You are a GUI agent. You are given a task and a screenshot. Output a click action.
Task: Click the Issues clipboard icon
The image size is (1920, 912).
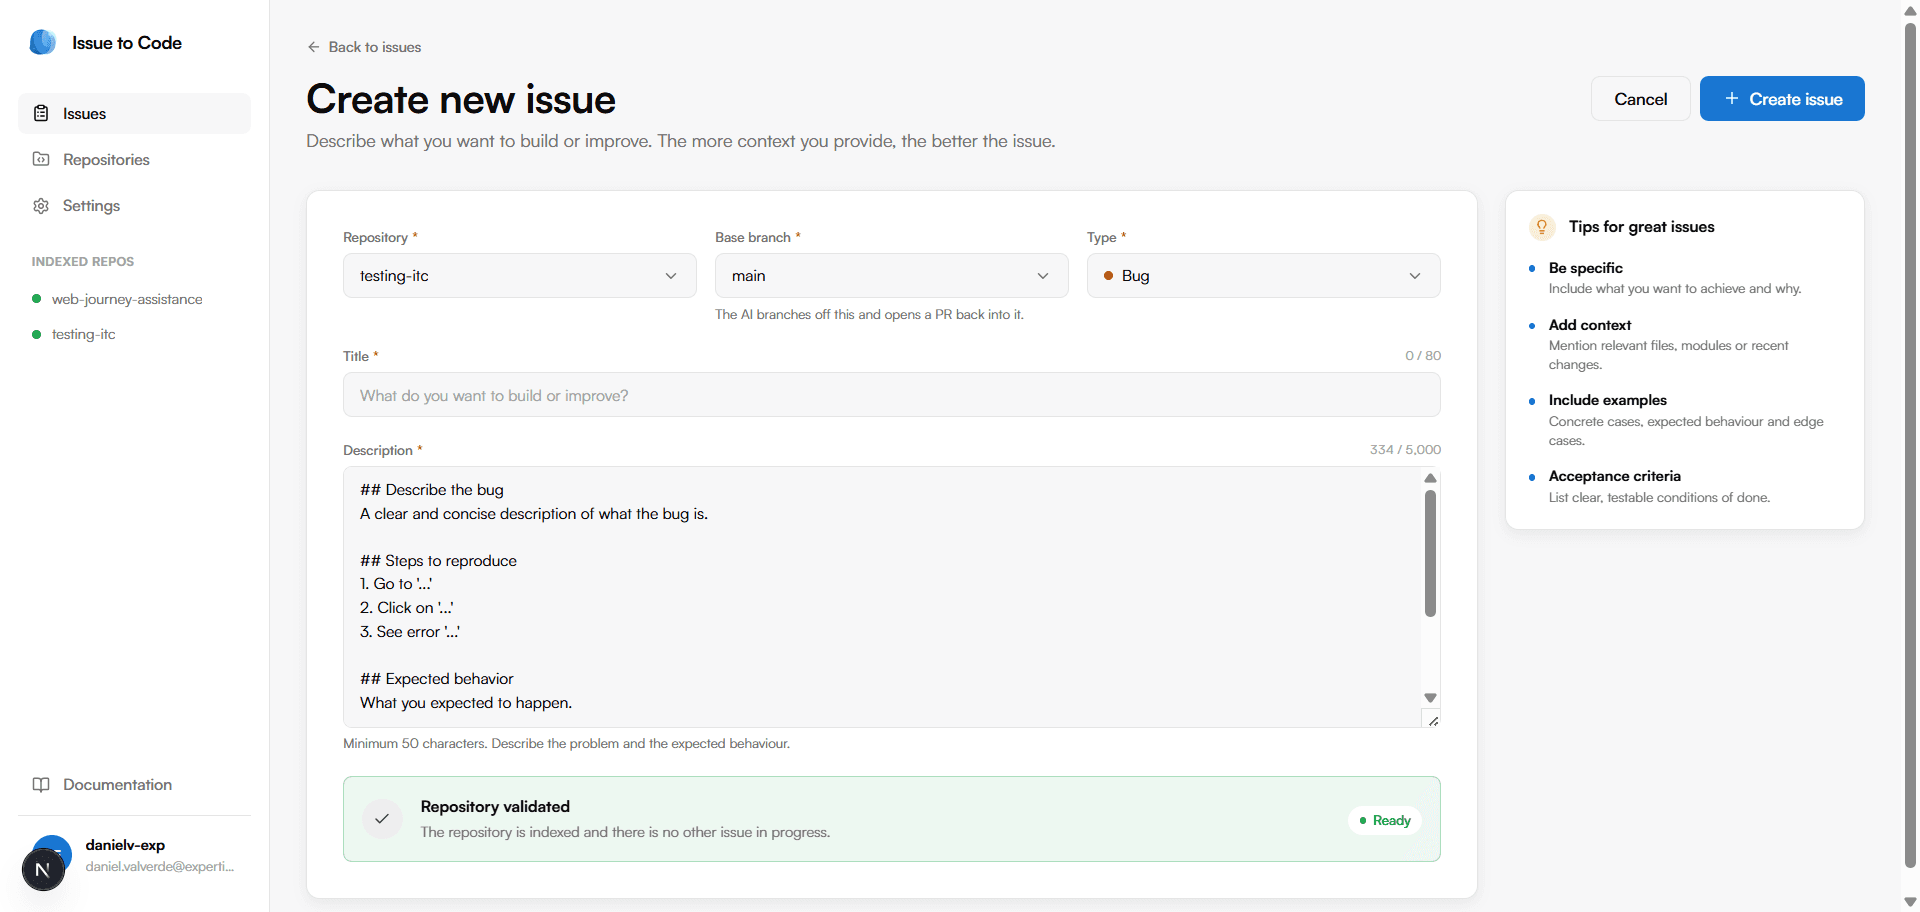tap(41, 113)
